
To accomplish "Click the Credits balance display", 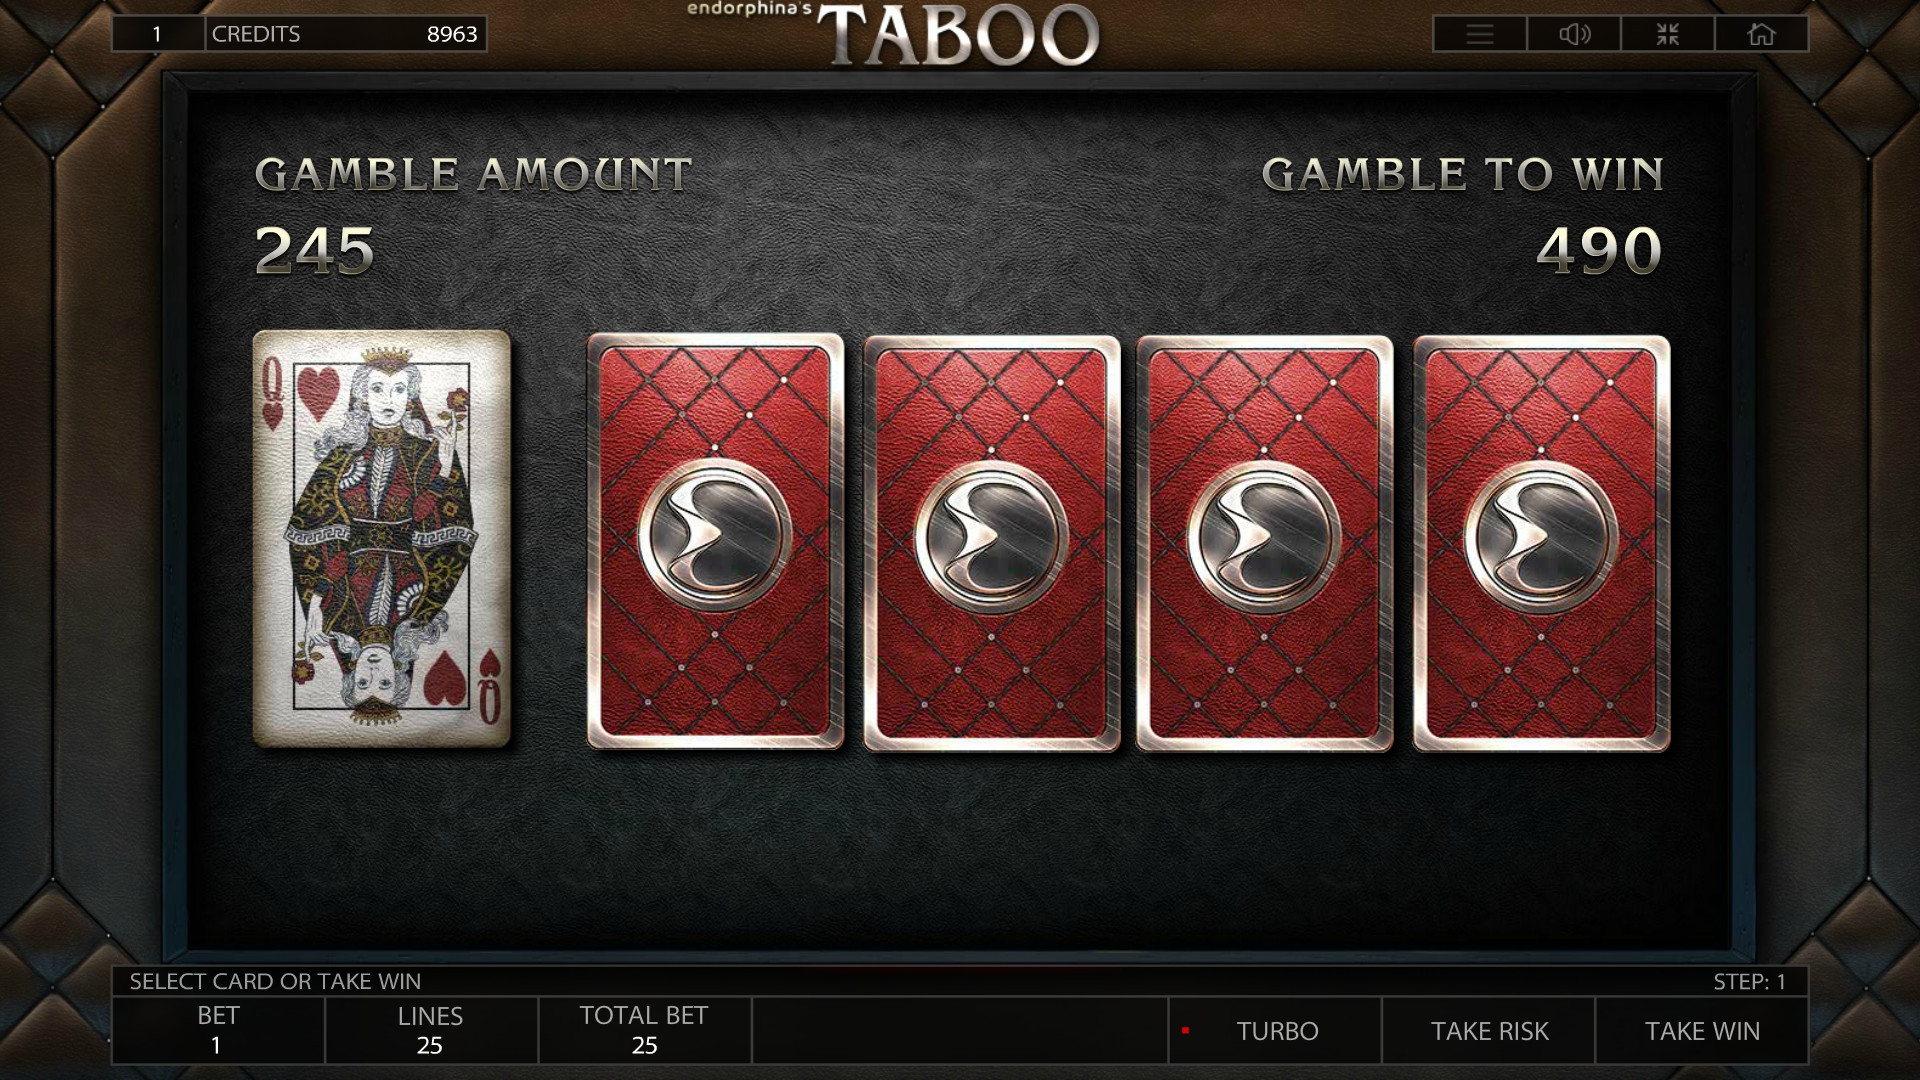I will [346, 34].
